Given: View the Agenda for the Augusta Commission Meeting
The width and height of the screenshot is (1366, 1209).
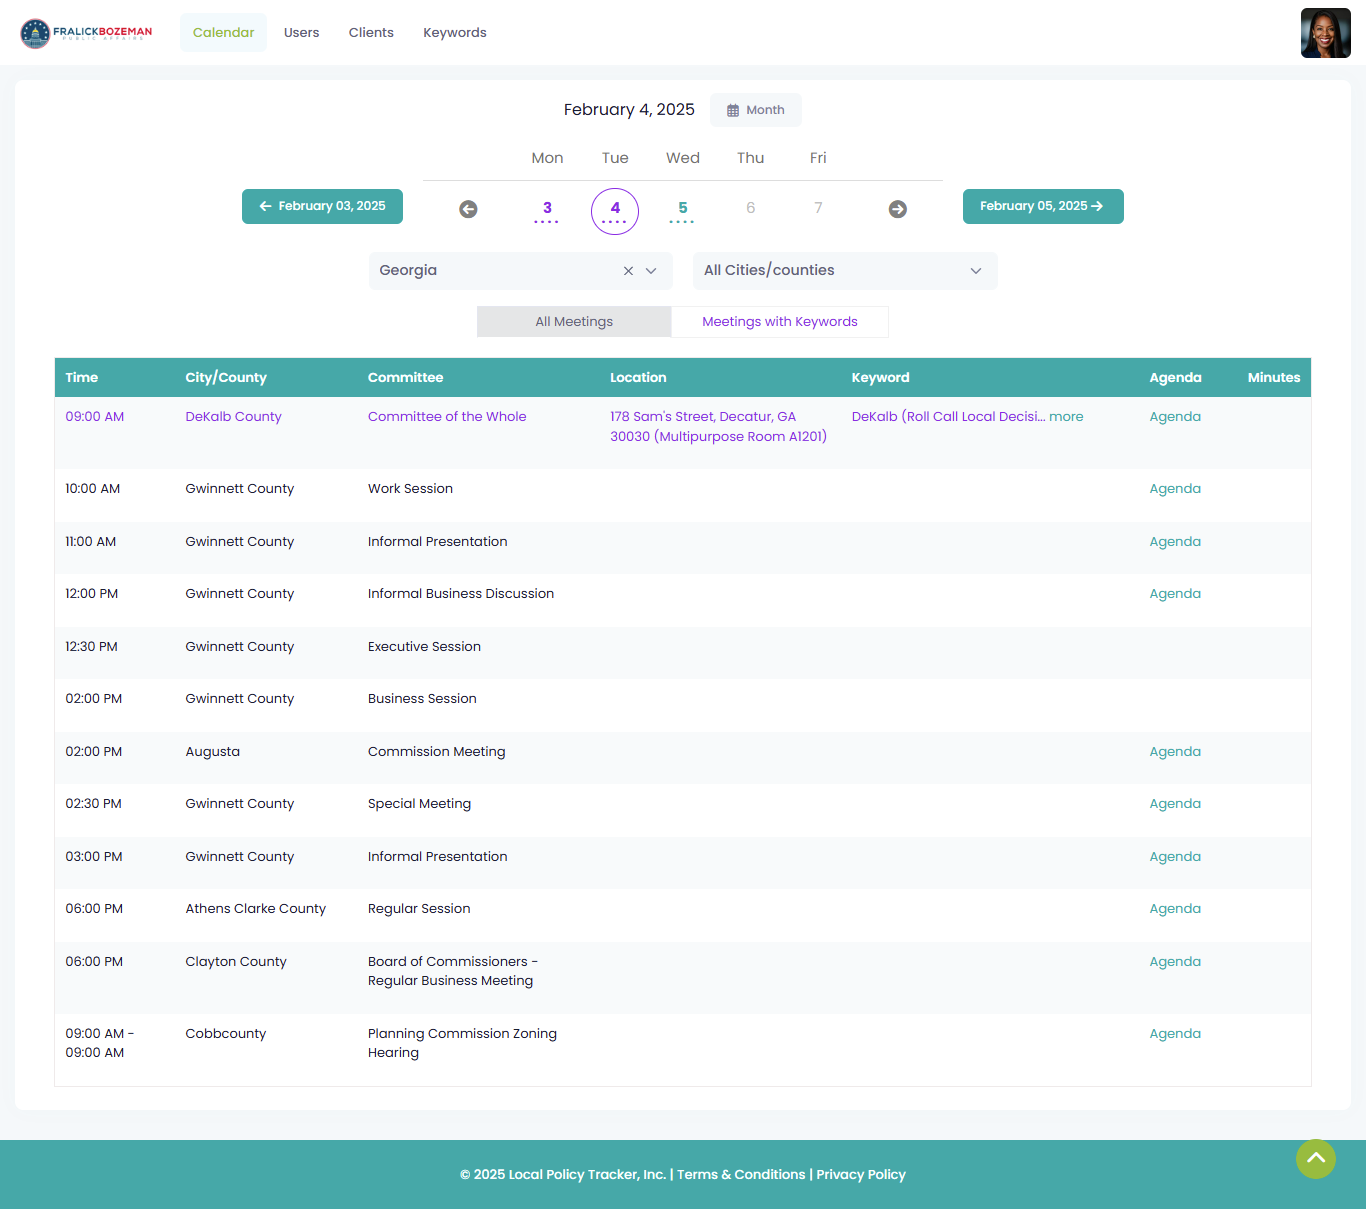Looking at the screenshot, I should pyautogui.click(x=1175, y=751).
